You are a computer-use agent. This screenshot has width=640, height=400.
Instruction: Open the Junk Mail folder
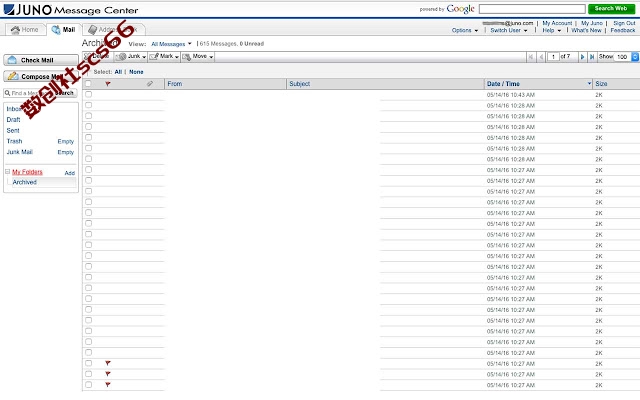(x=19, y=152)
